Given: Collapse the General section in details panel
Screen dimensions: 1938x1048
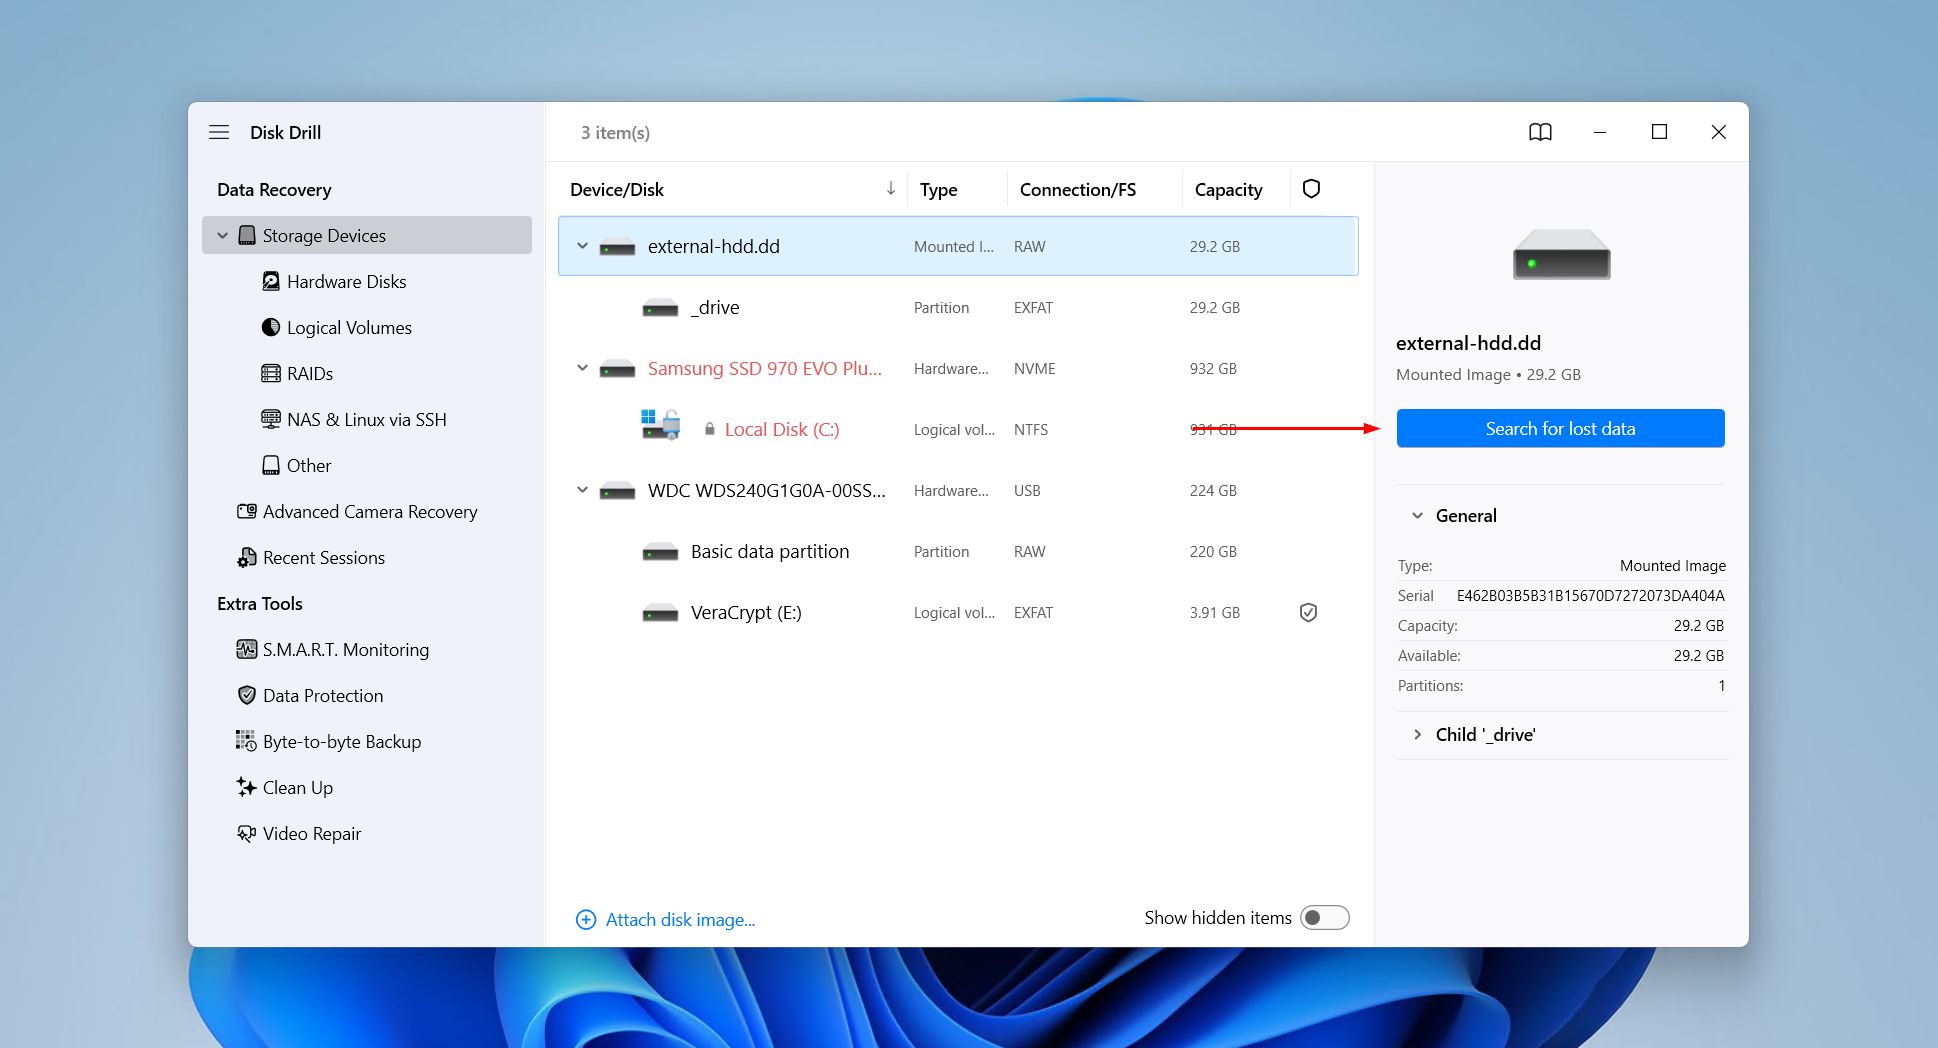Looking at the screenshot, I should click(1417, 516).
